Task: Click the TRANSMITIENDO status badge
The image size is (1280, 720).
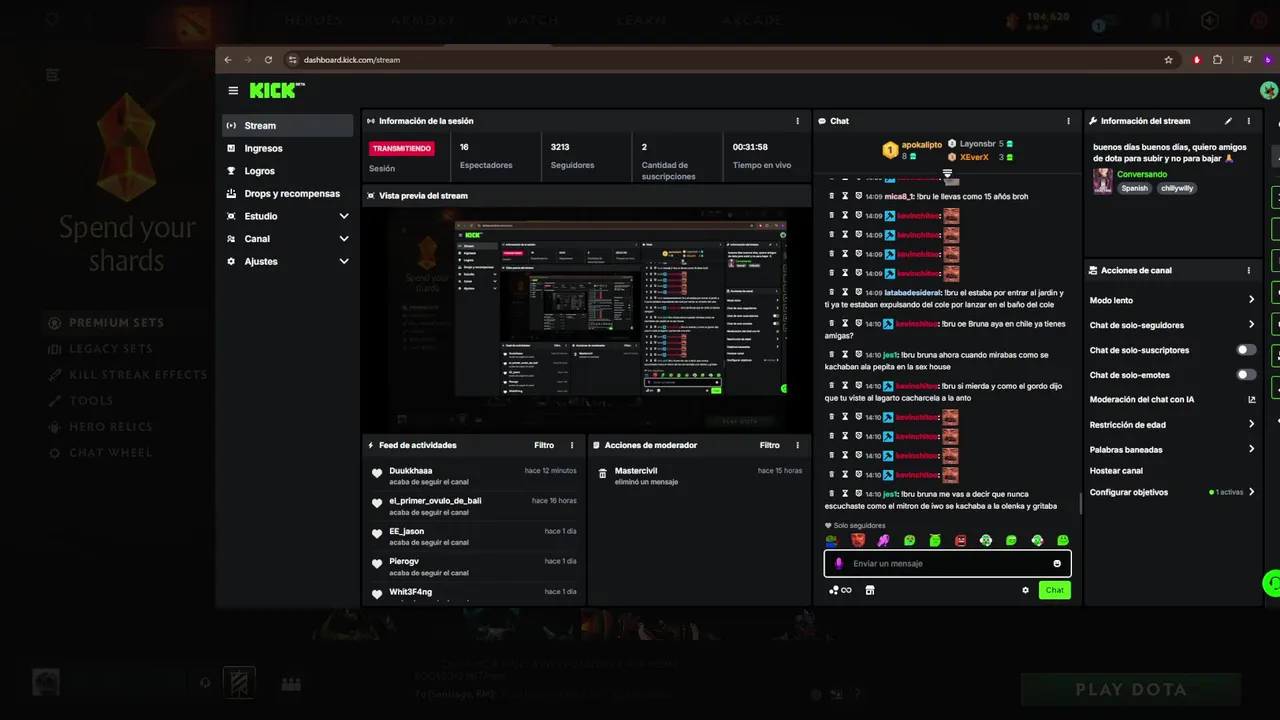Action: (x=402, y=148)
